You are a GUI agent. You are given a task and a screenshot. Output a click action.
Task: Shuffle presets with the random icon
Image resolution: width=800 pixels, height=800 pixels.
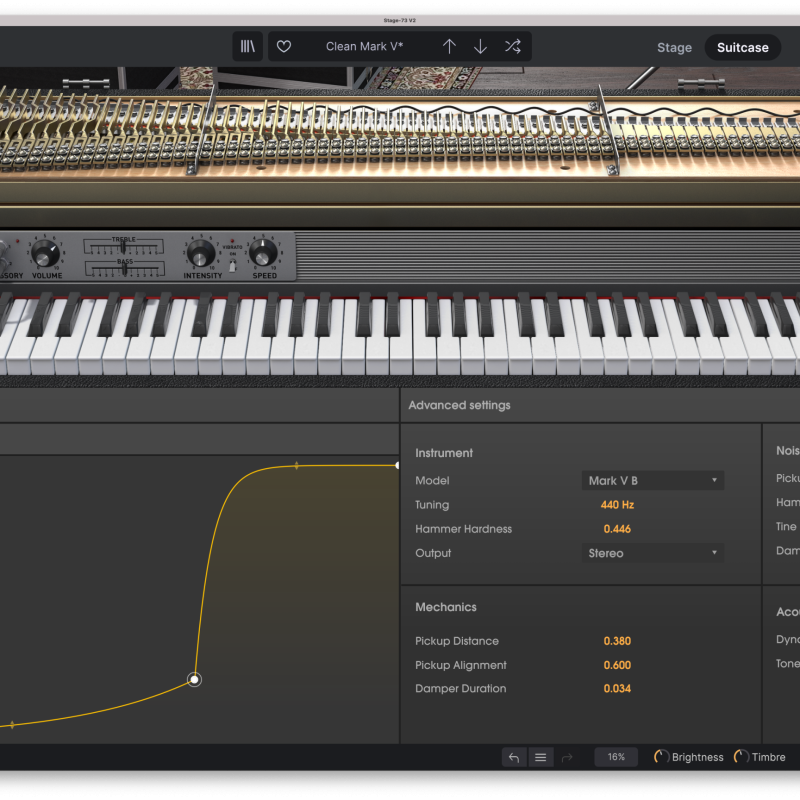pyautogui.click(x=513, y=46)
